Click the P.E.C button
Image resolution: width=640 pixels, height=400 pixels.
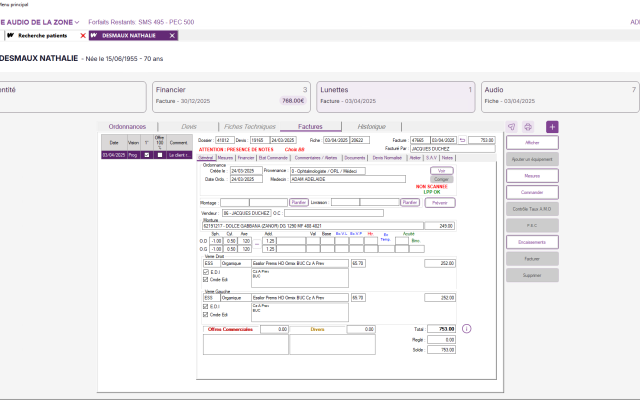click(532, 225)
